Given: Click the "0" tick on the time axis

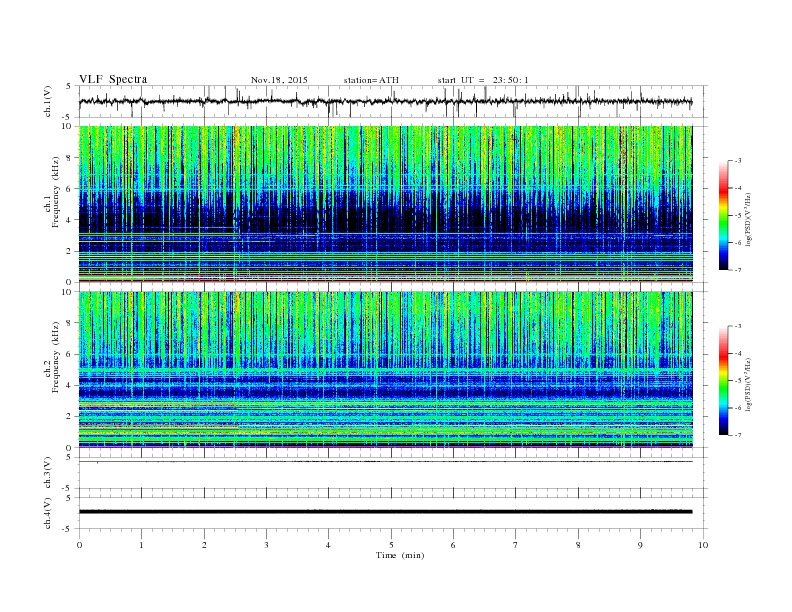Looking at the screenshot, I should click(79, 545).
